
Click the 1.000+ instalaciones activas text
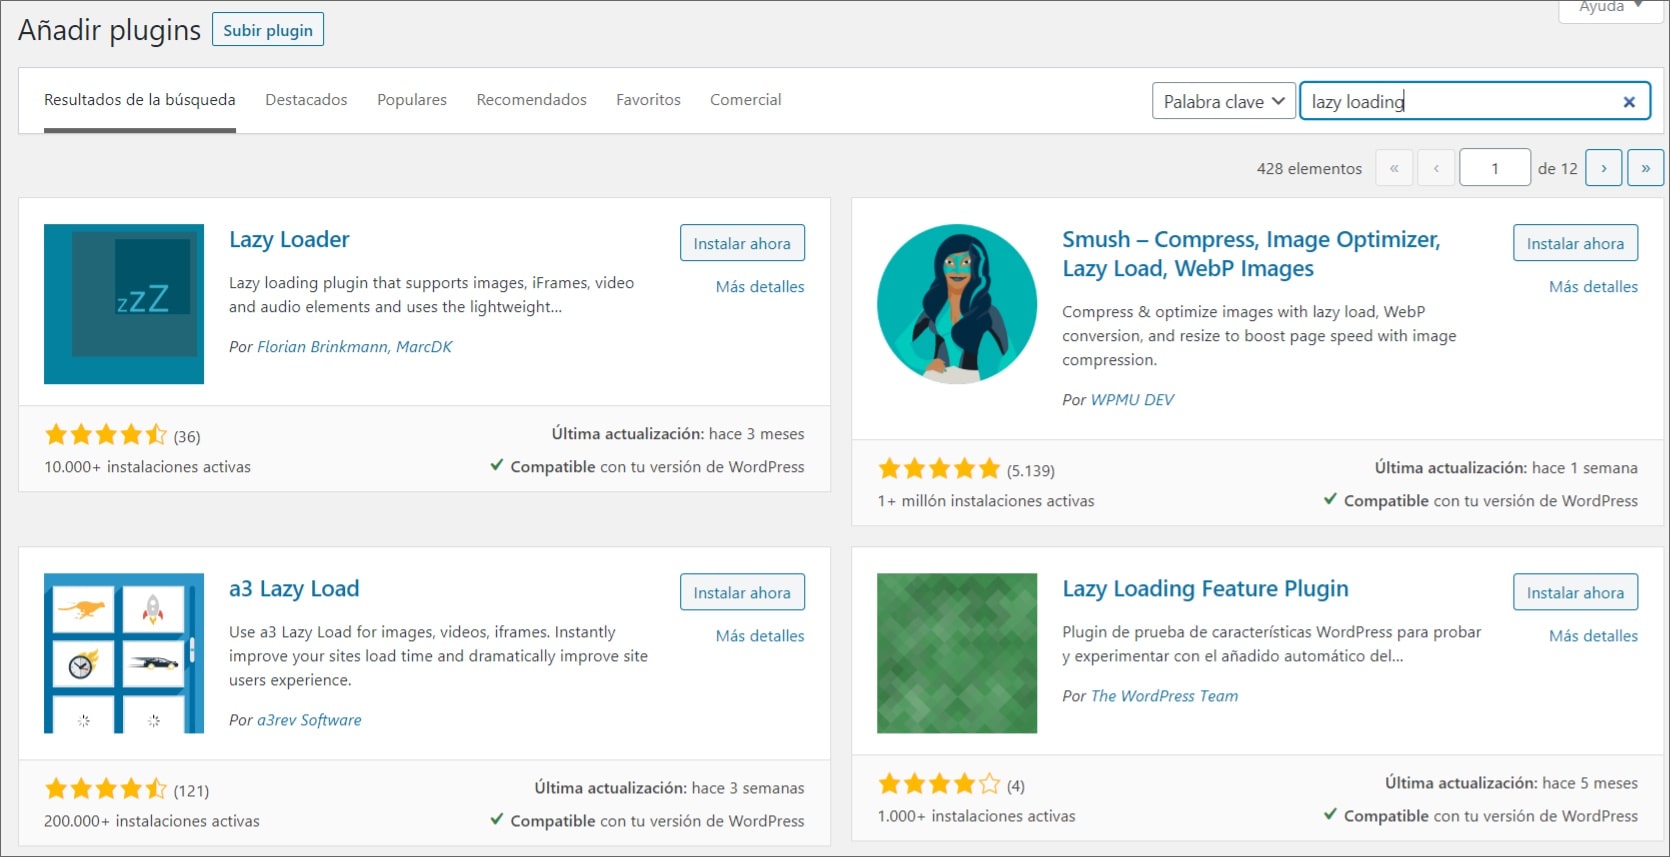[x=976, y=816]
